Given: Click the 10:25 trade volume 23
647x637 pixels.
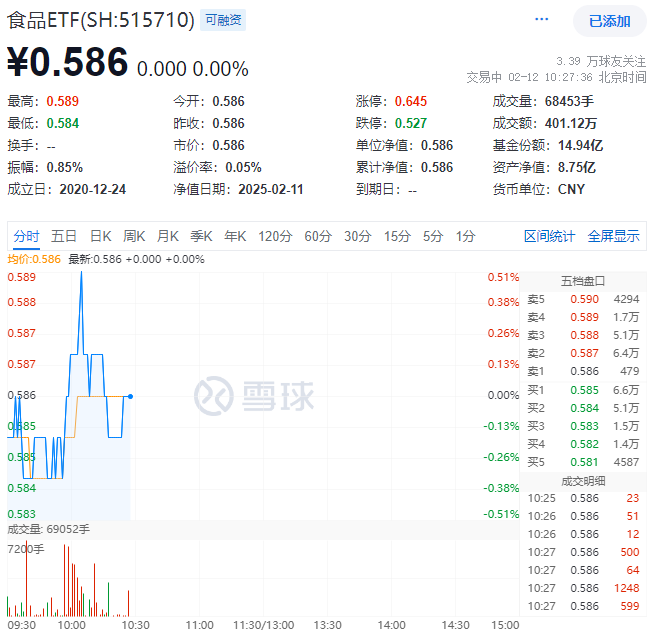Looking at the screenshot, I should click(x=633, y=498).
